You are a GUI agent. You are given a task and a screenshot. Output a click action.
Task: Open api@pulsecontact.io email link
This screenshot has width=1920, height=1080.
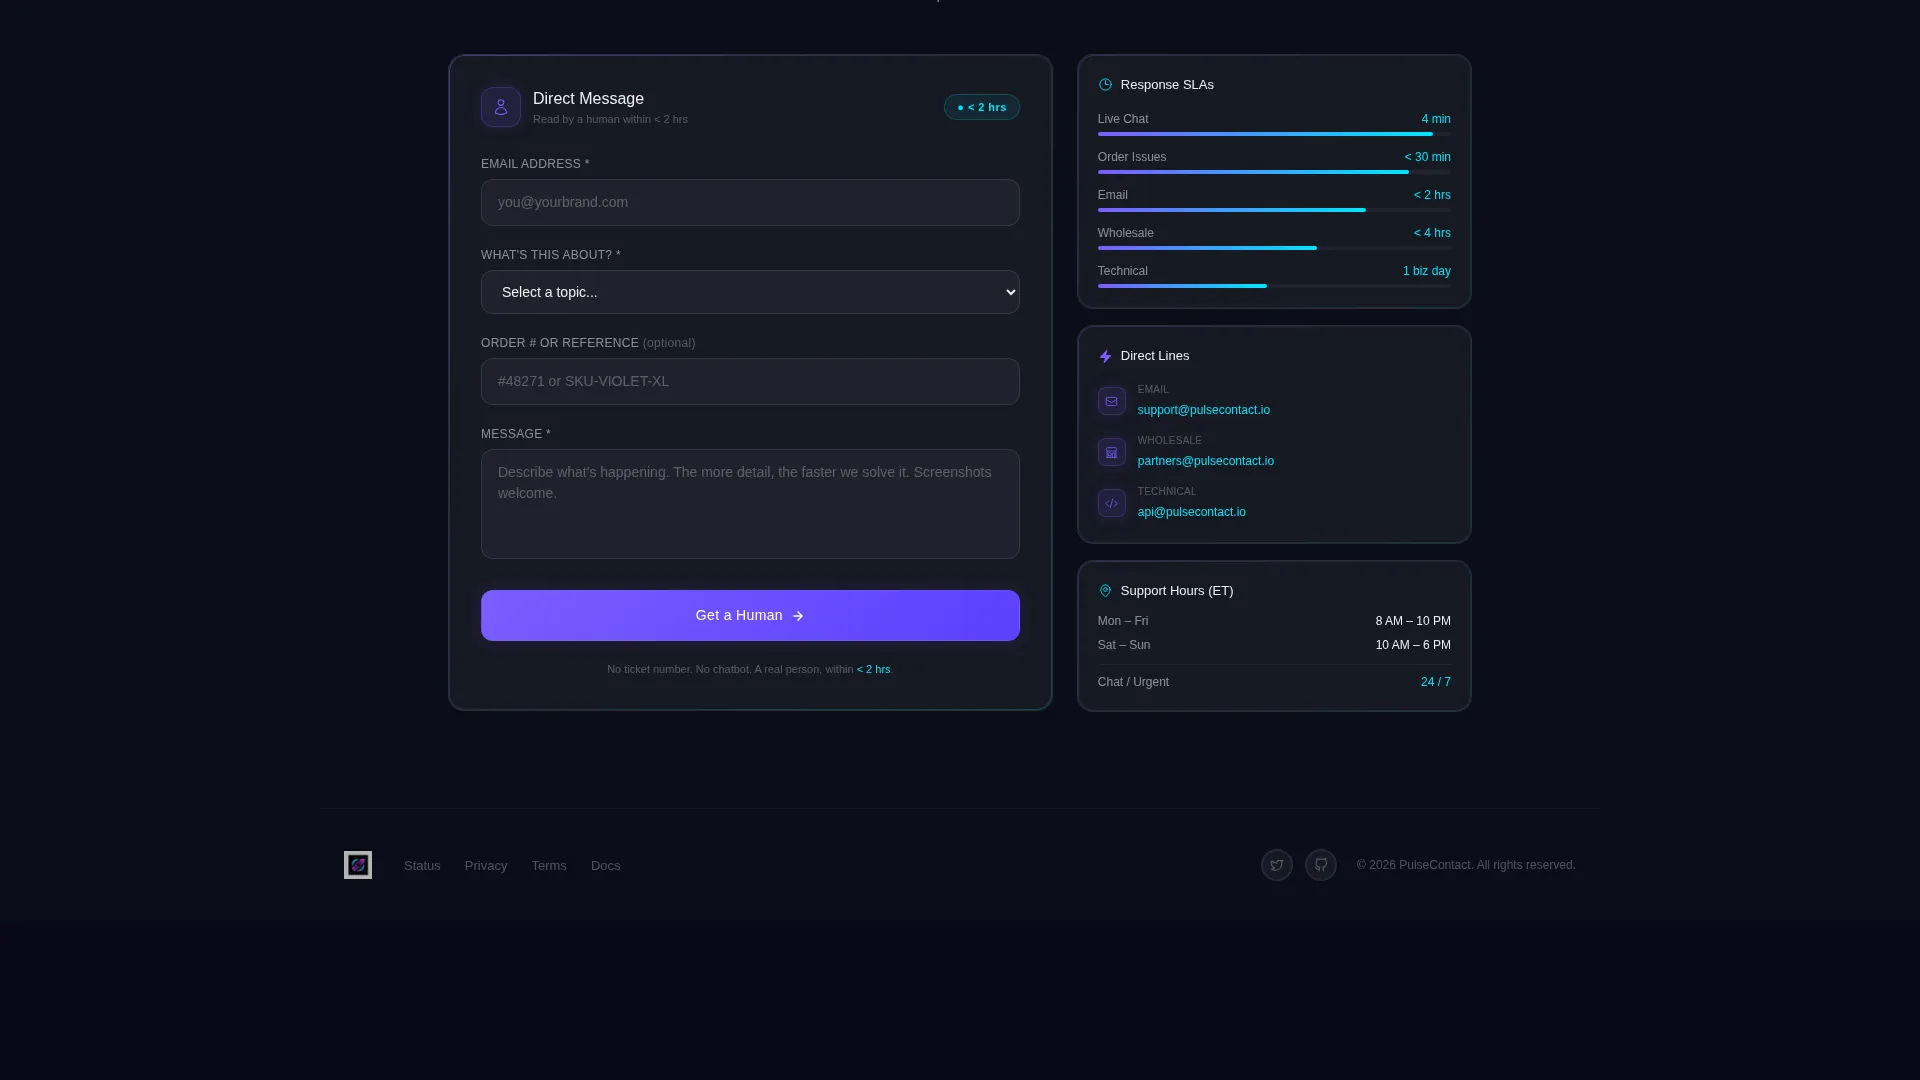click(x=1191, y=512)
